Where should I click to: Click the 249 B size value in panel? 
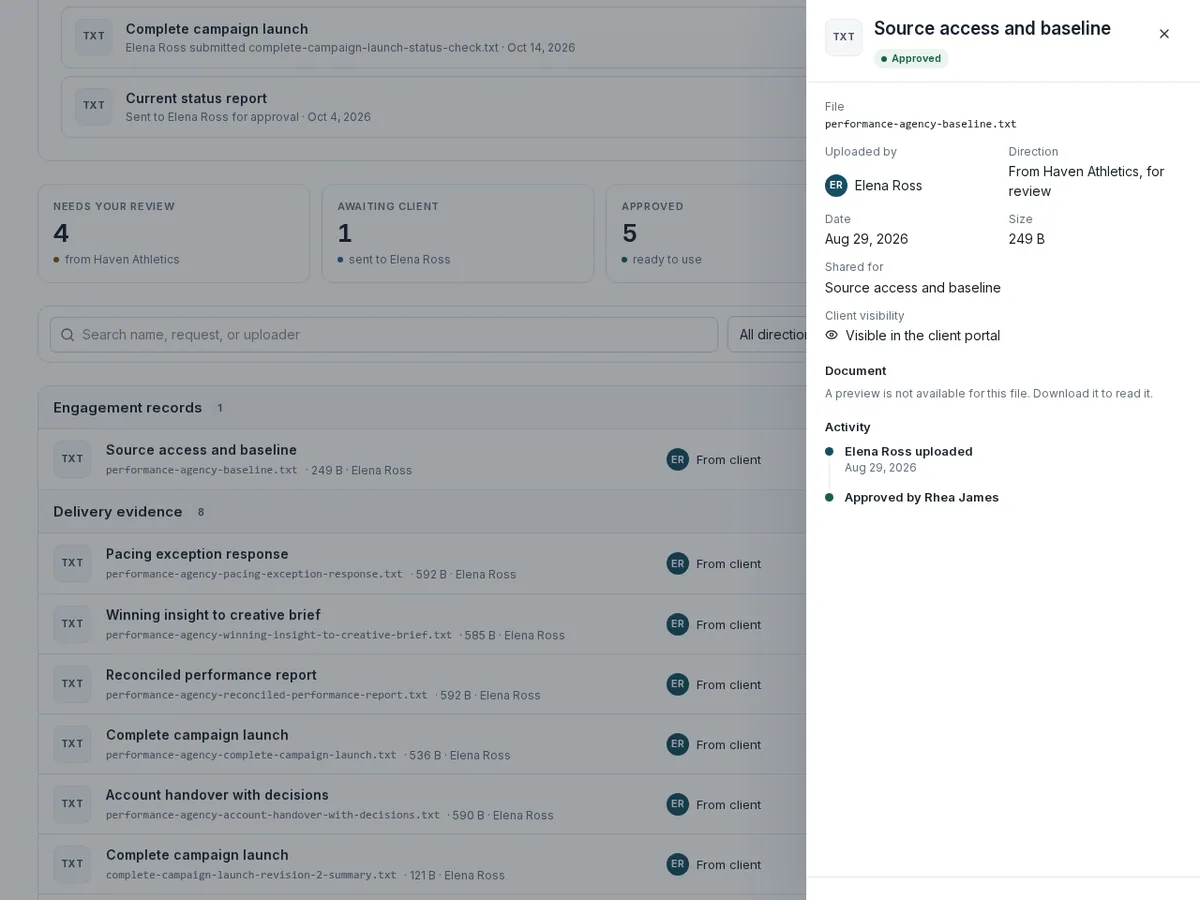coord(1027,239)
